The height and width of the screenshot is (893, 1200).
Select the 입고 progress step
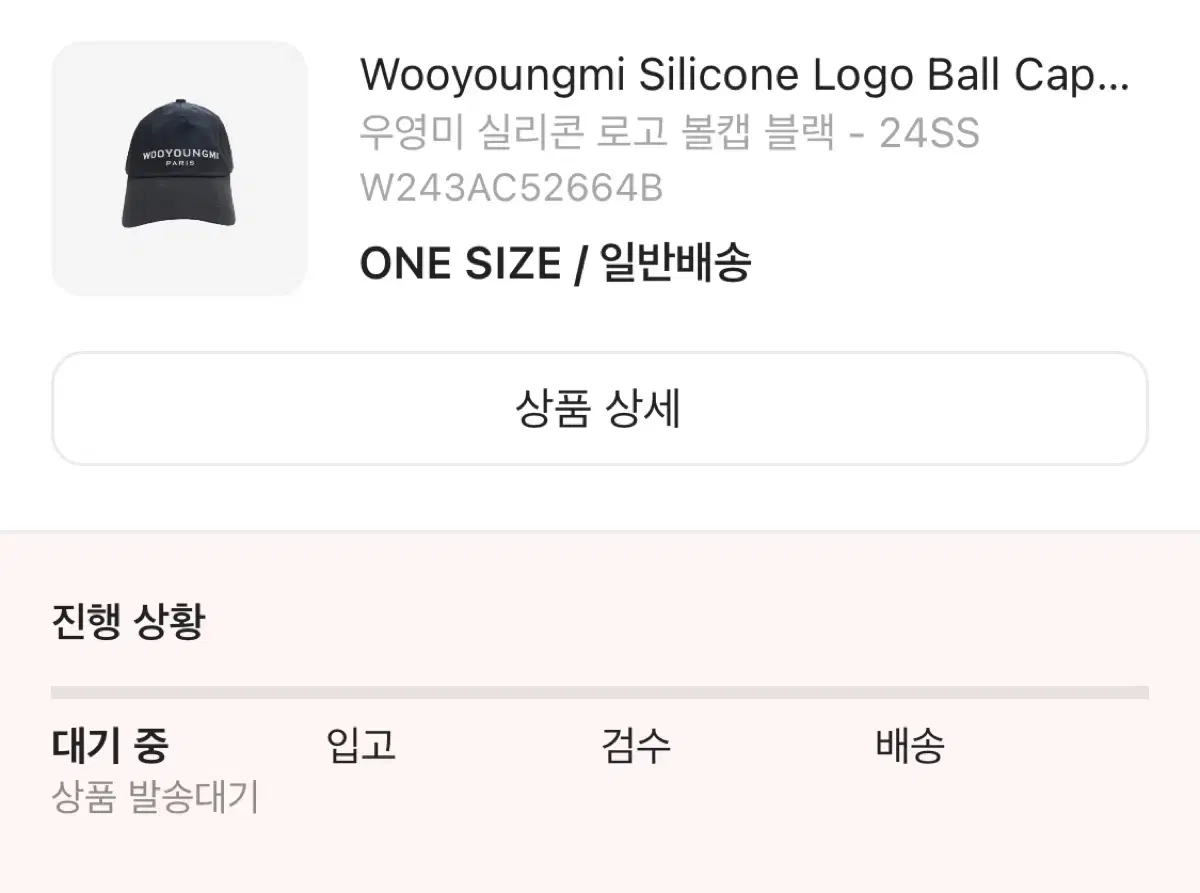point(361,745)
